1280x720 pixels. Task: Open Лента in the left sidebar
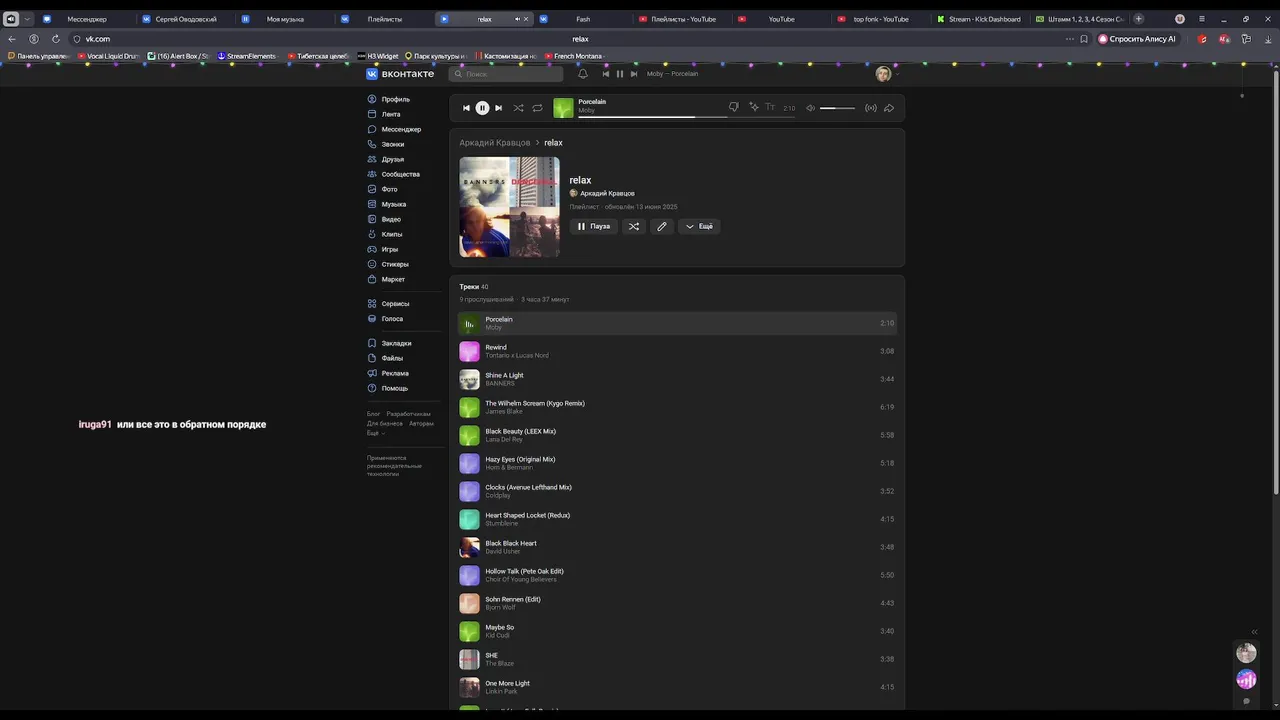(x=391, y=114)
